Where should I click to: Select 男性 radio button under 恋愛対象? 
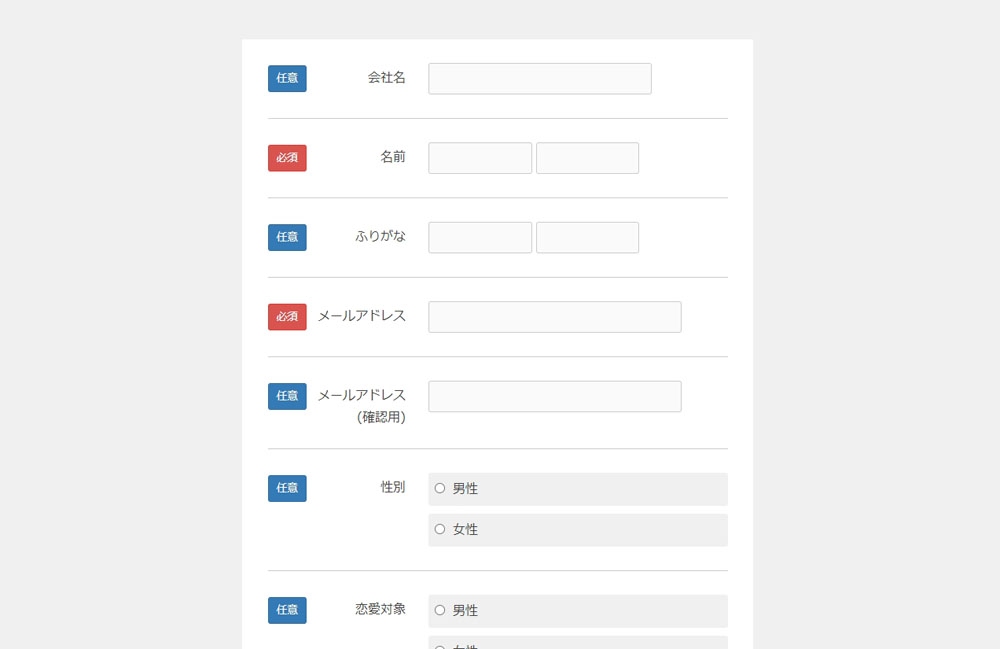pyautogui.click(x=440, y=610)
